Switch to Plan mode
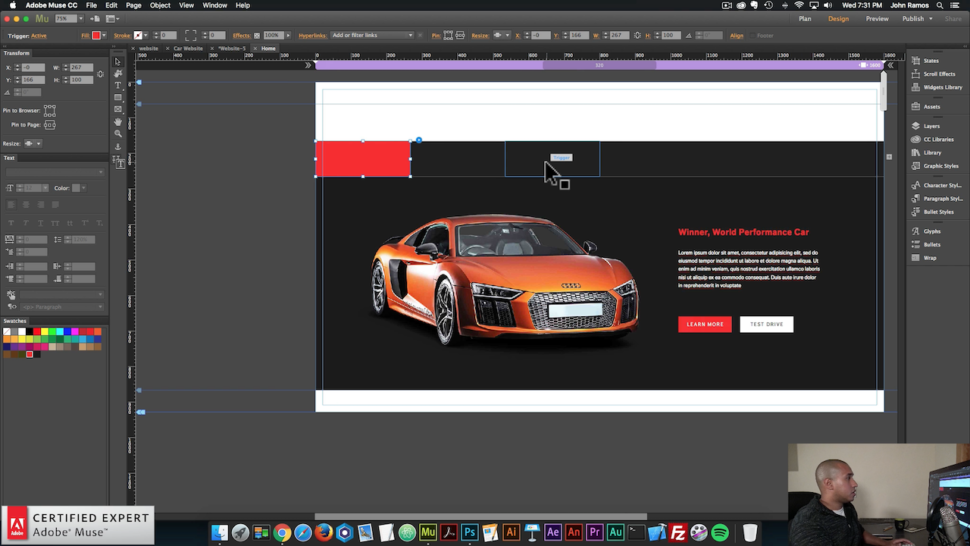Viewport: 970px width, 546px height. tap(805, 19)
